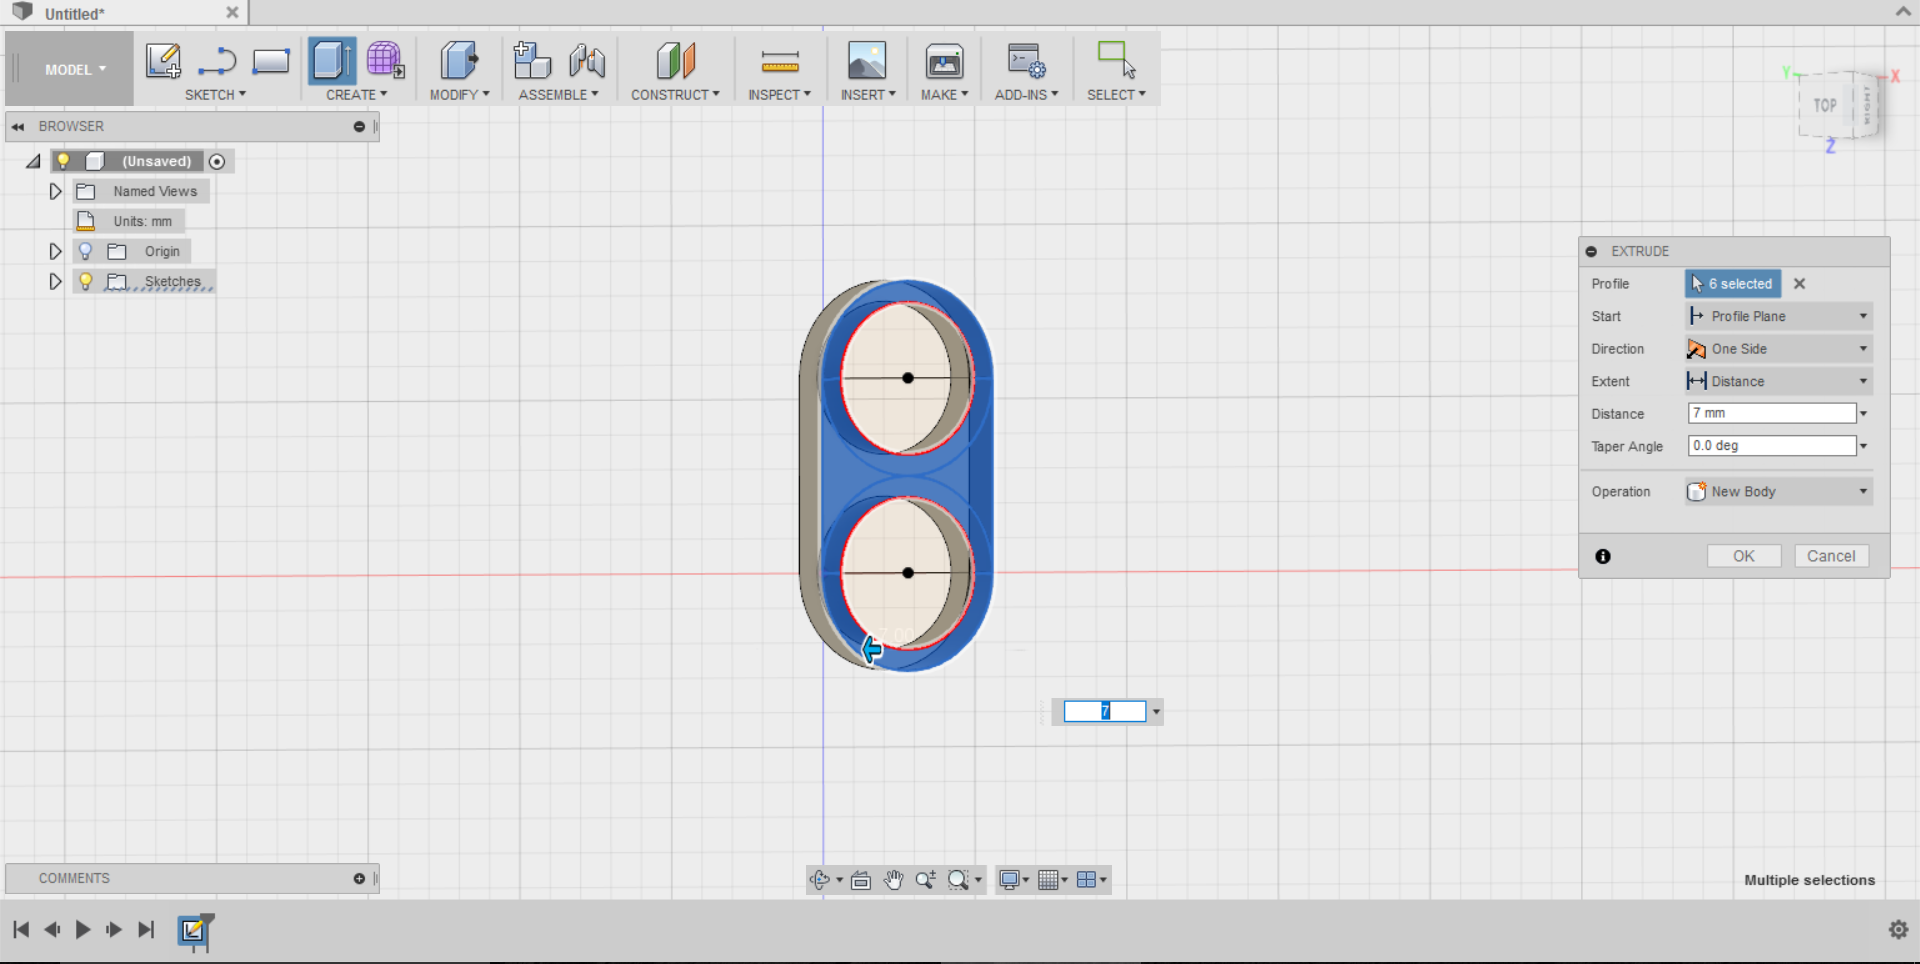Toggle visibility bulb of Unsaved component
This screenshot has height=964, width=1920.
click(x=63, y=161)
